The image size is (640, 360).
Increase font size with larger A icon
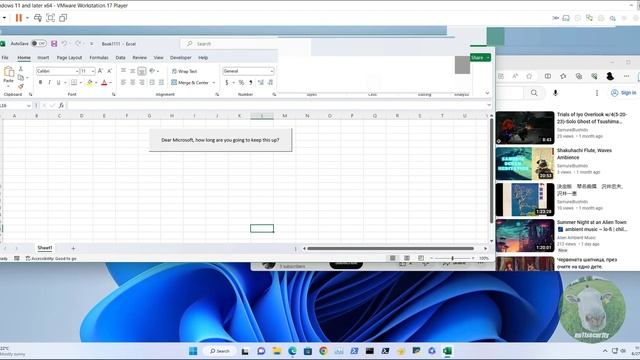point(100,71)
